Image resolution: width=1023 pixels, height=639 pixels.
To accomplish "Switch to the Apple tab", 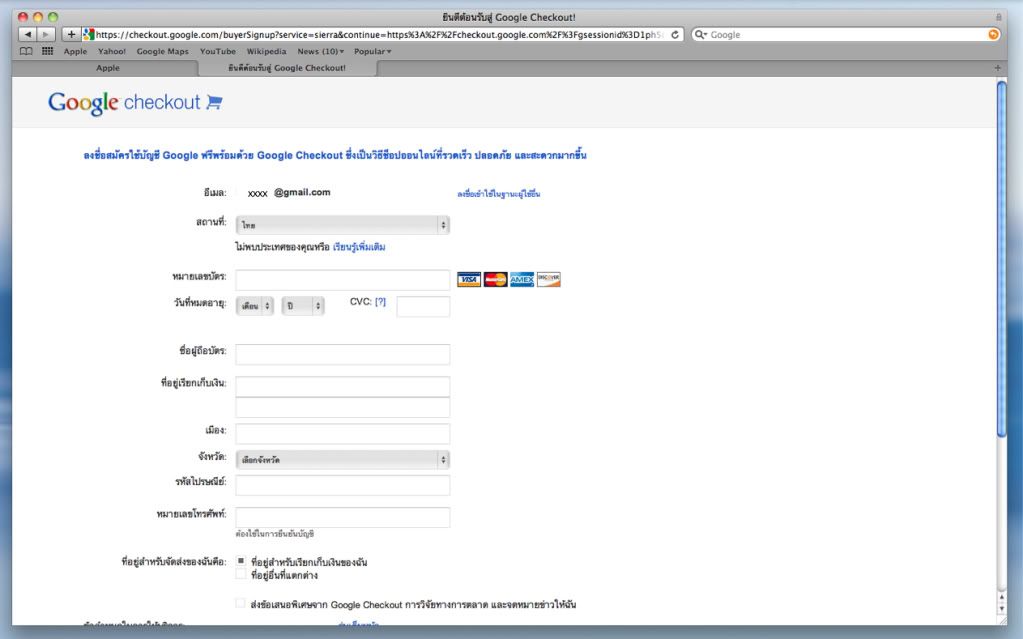I will (x=108, y=68).
